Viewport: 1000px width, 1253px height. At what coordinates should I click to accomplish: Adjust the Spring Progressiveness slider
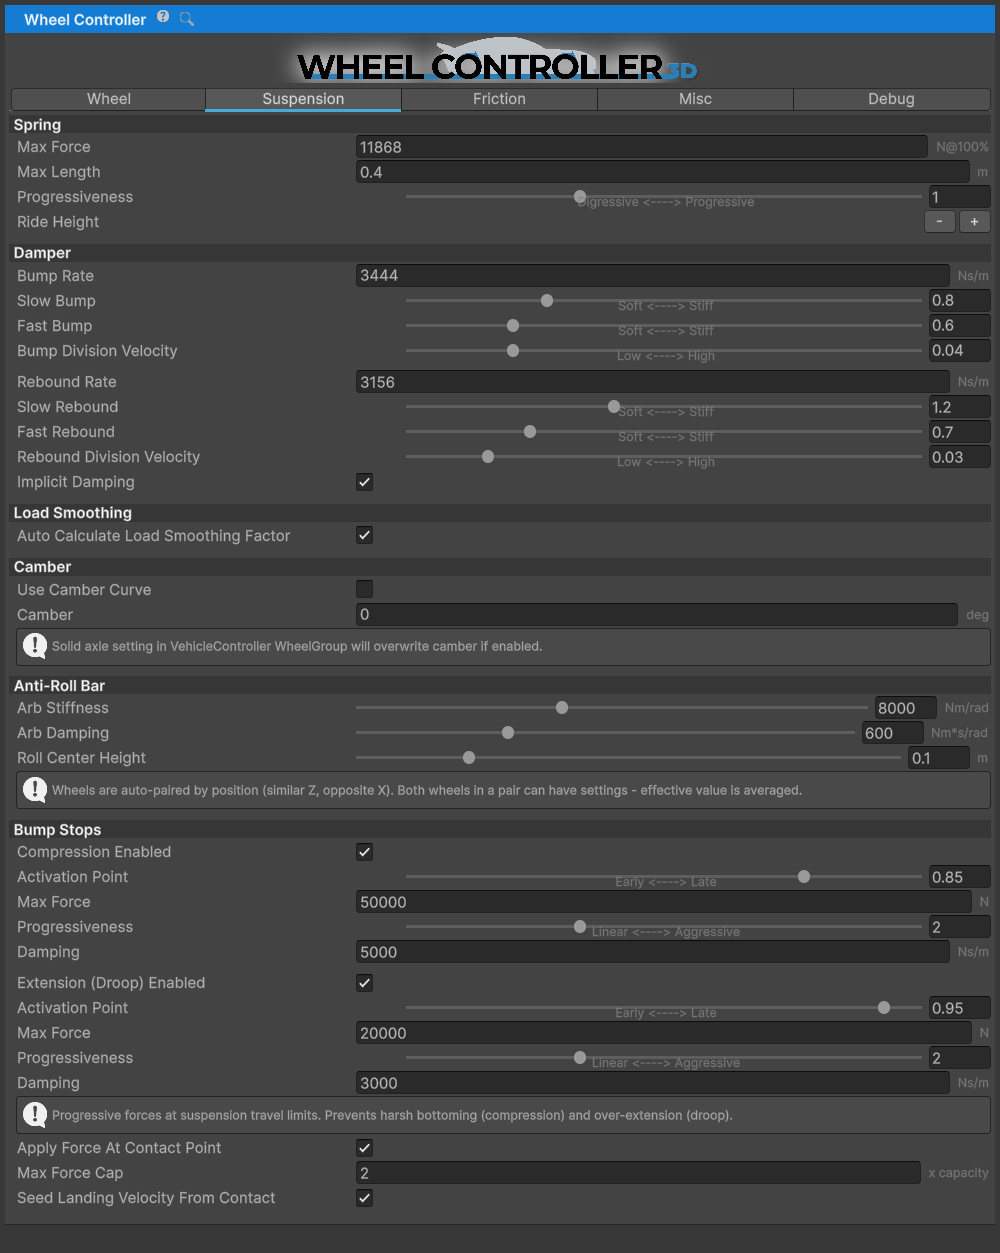point(664,197)
